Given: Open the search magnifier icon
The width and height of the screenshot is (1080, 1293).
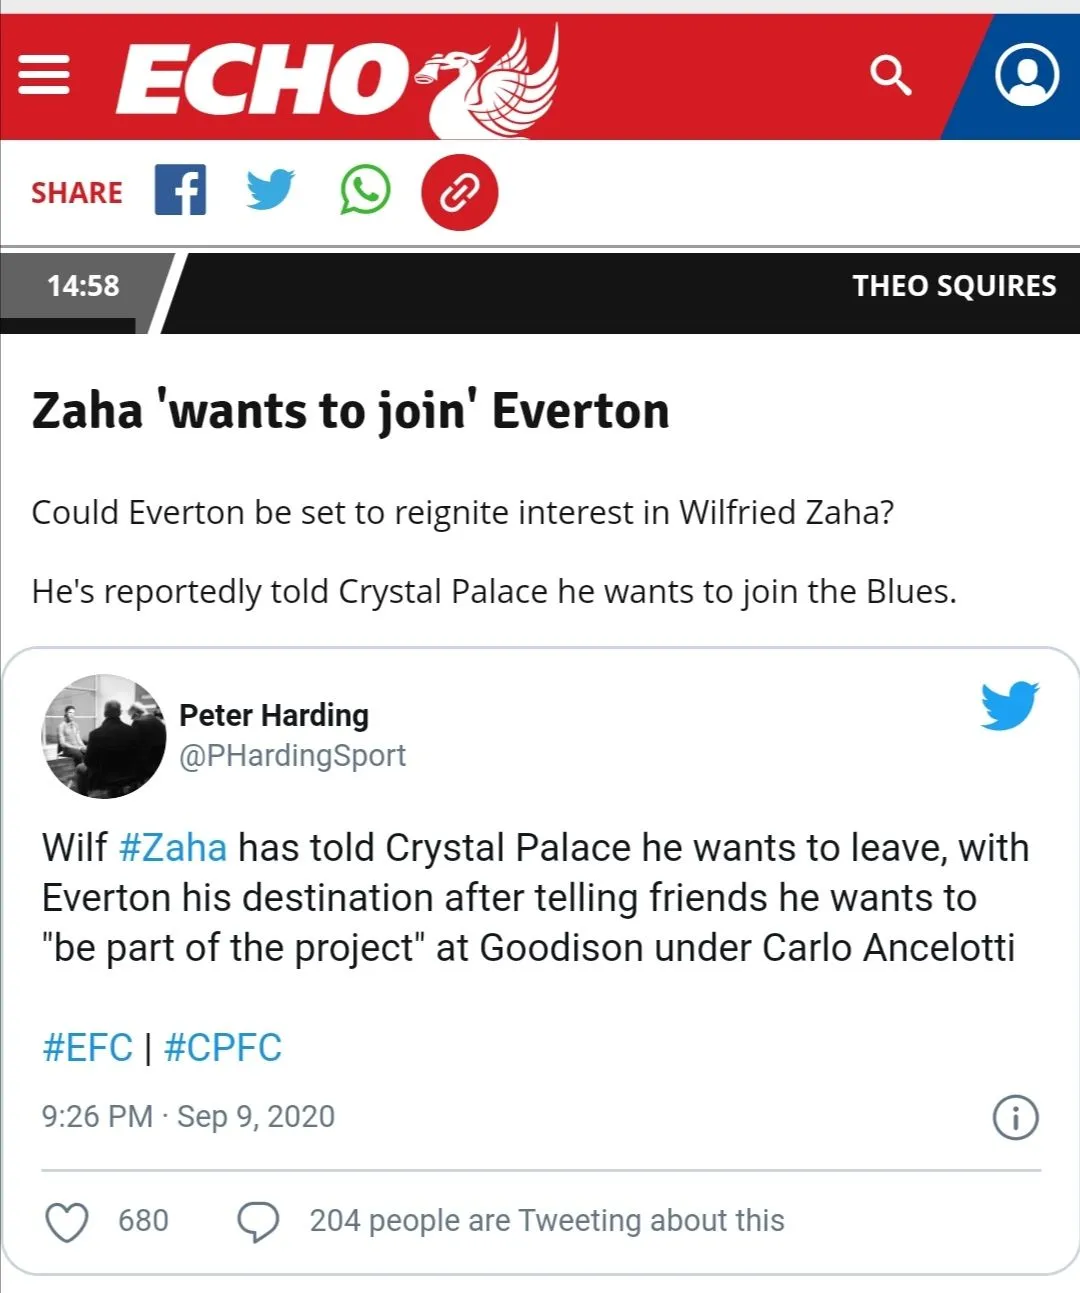Looking at the screenshot, I should pos(889,75).
